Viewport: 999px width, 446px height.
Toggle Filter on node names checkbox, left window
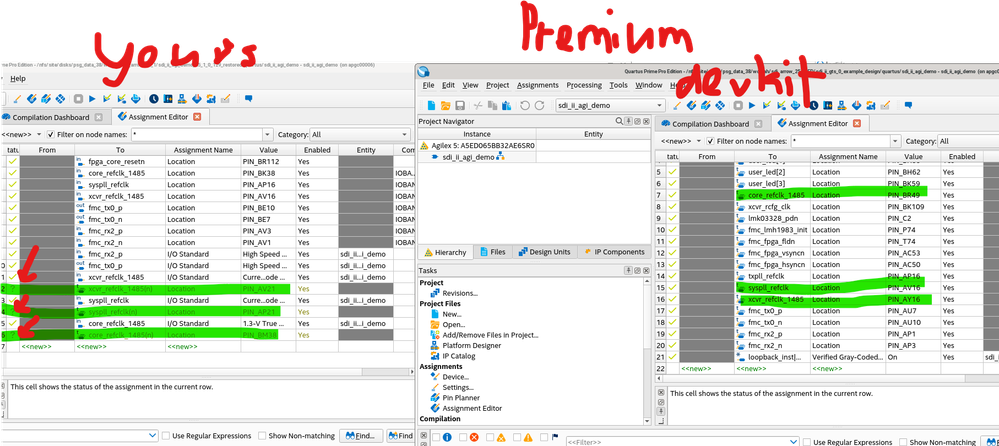tap(52, 134)
